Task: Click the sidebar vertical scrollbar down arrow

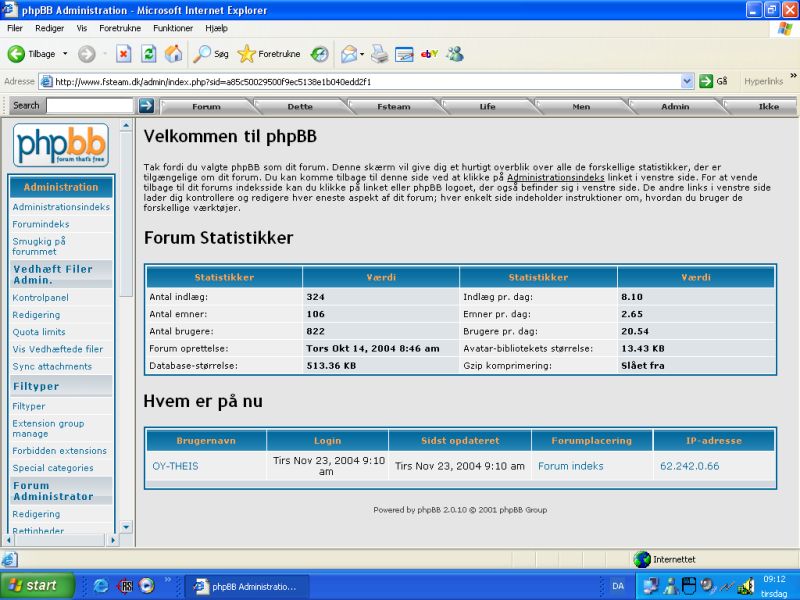Action: (126, 527)
